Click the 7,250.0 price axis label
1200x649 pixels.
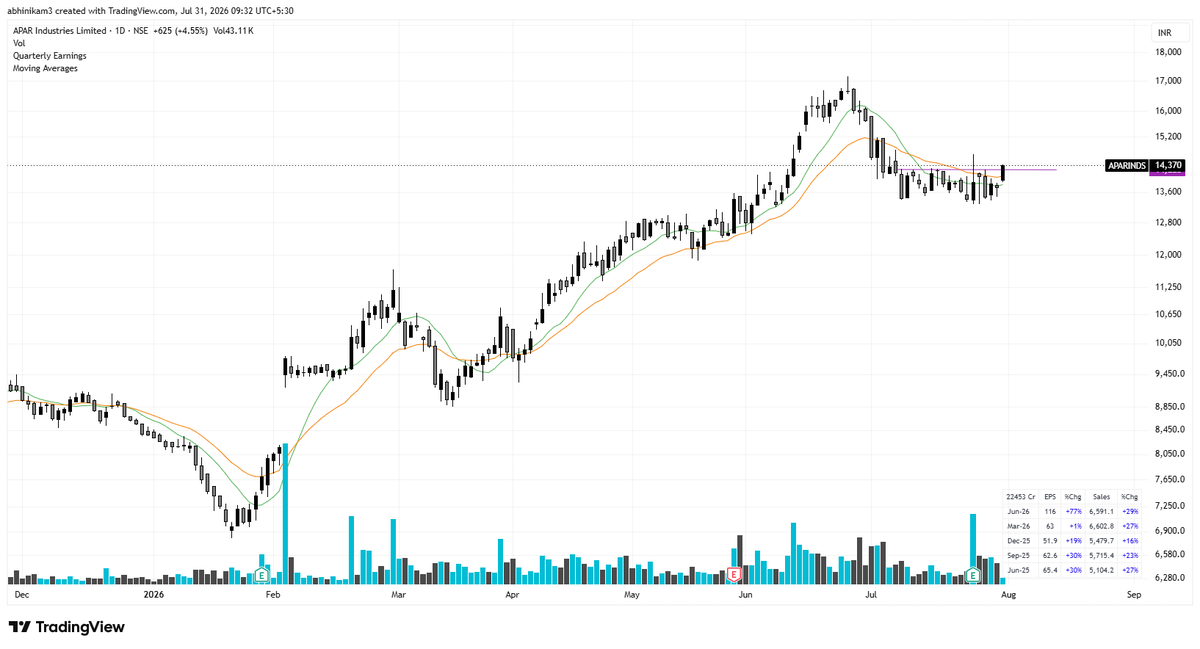click(x=1170, y=507)
